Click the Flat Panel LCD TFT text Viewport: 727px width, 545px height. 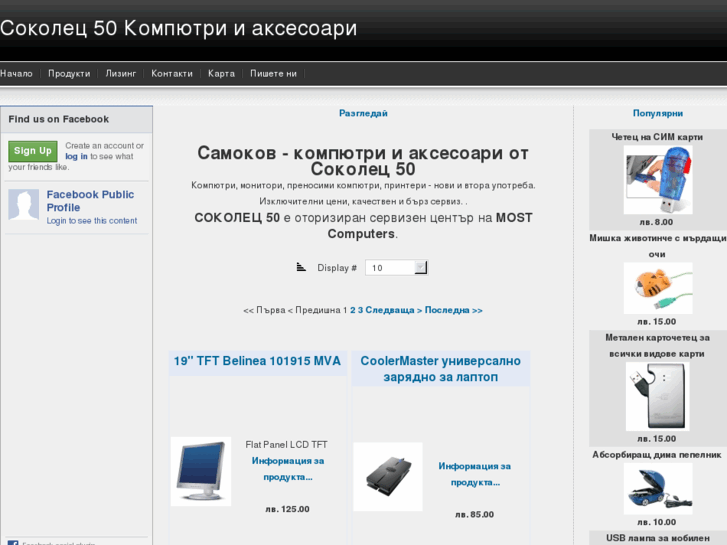[287, 445]
